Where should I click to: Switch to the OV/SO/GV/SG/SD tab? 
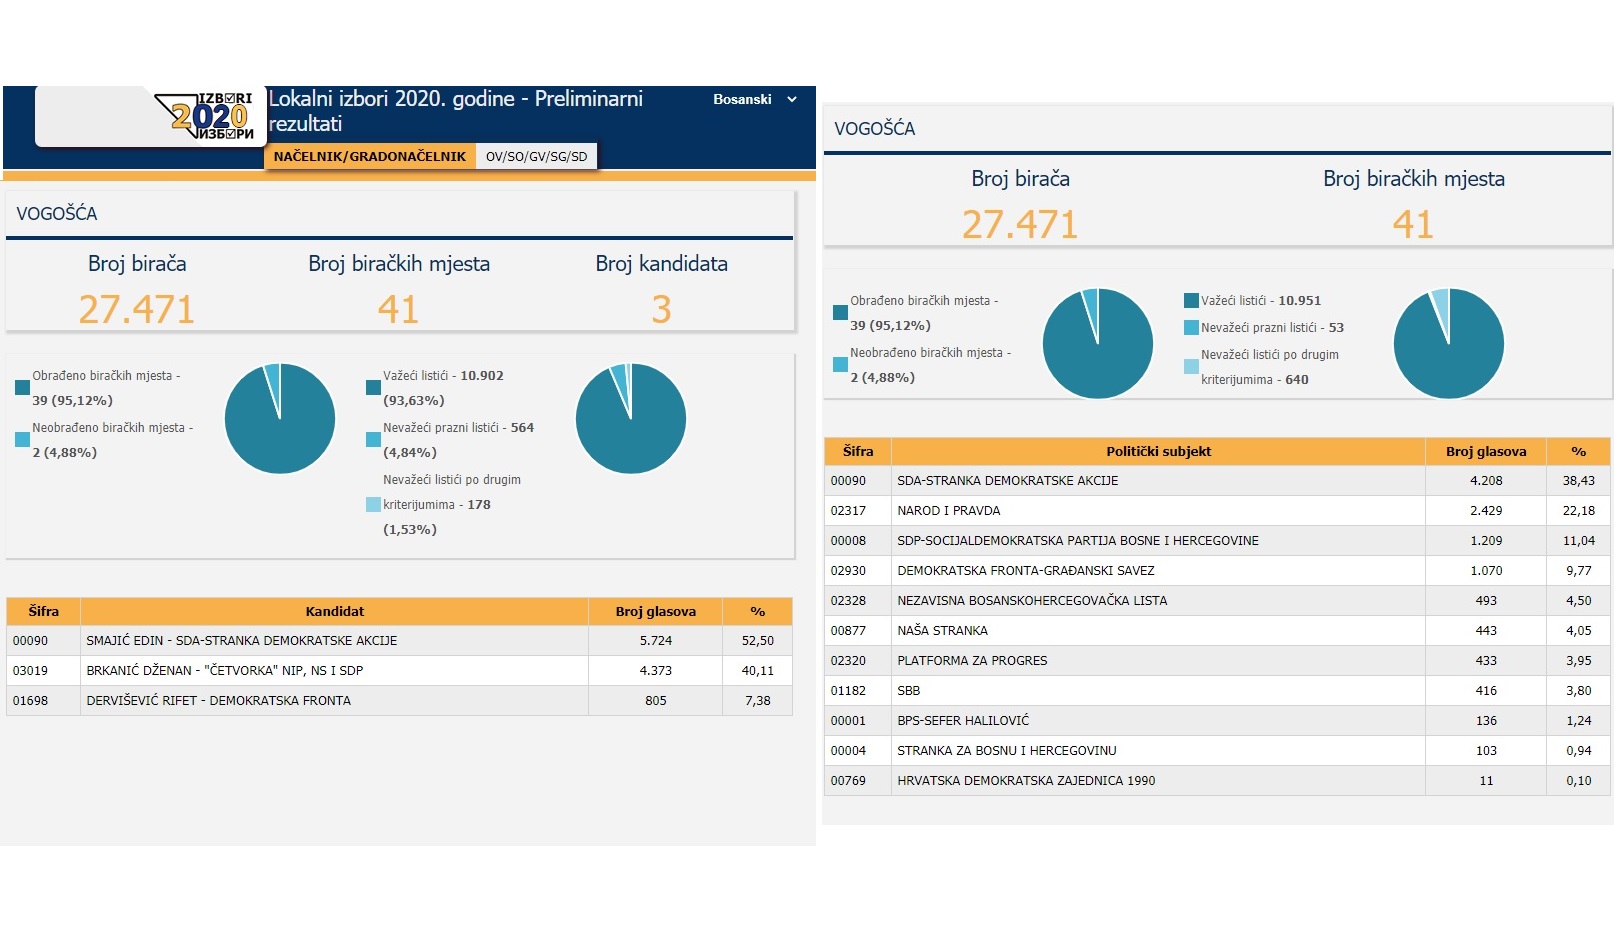pyautogui.click(x=536, y=157)
